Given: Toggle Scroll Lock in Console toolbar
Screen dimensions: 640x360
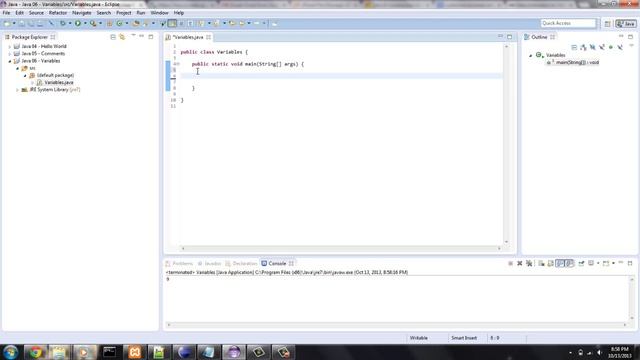Looking at the screenshot, I should [x=551, y=264].
